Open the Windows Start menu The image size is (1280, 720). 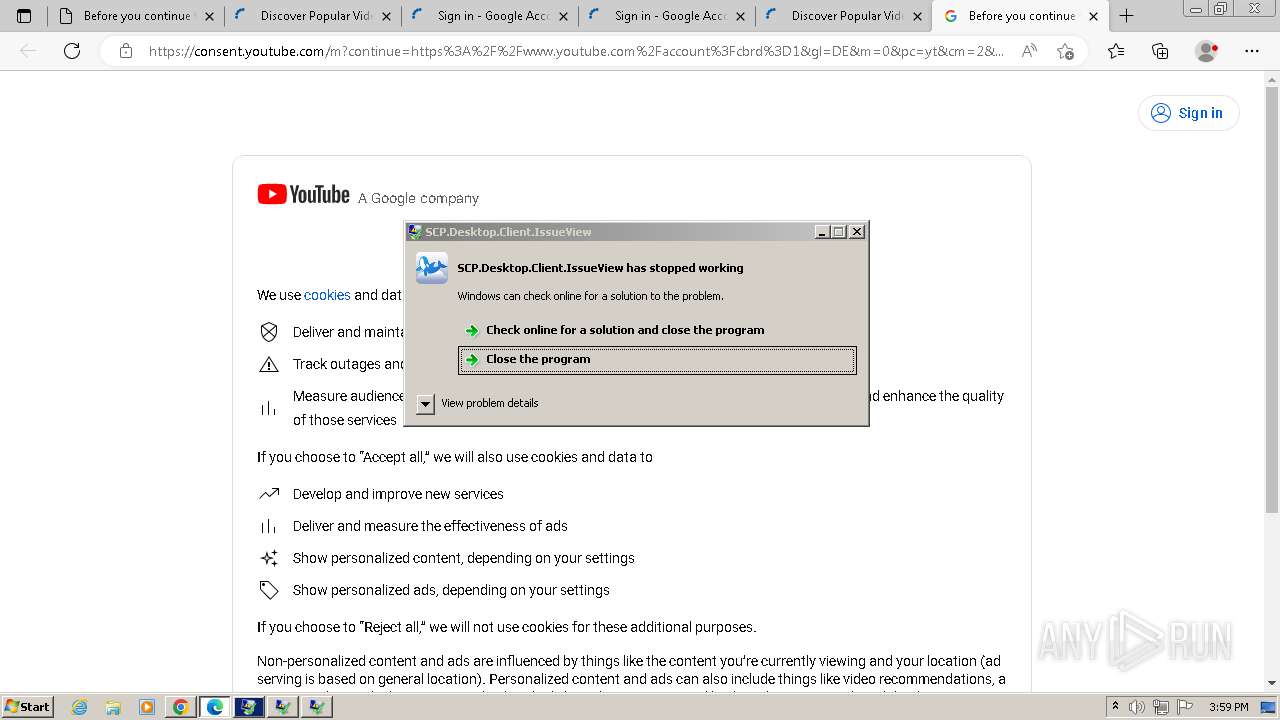pyautogui.click(x=28, y=707)
